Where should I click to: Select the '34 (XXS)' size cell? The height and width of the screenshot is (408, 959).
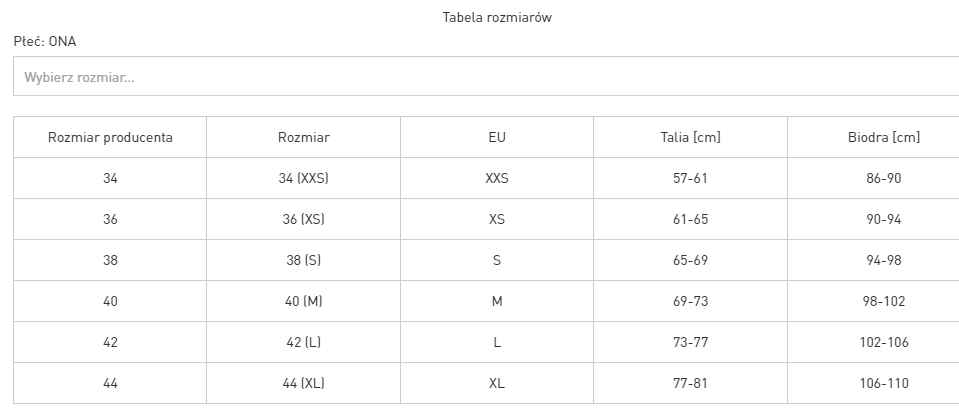pos(304,178)
